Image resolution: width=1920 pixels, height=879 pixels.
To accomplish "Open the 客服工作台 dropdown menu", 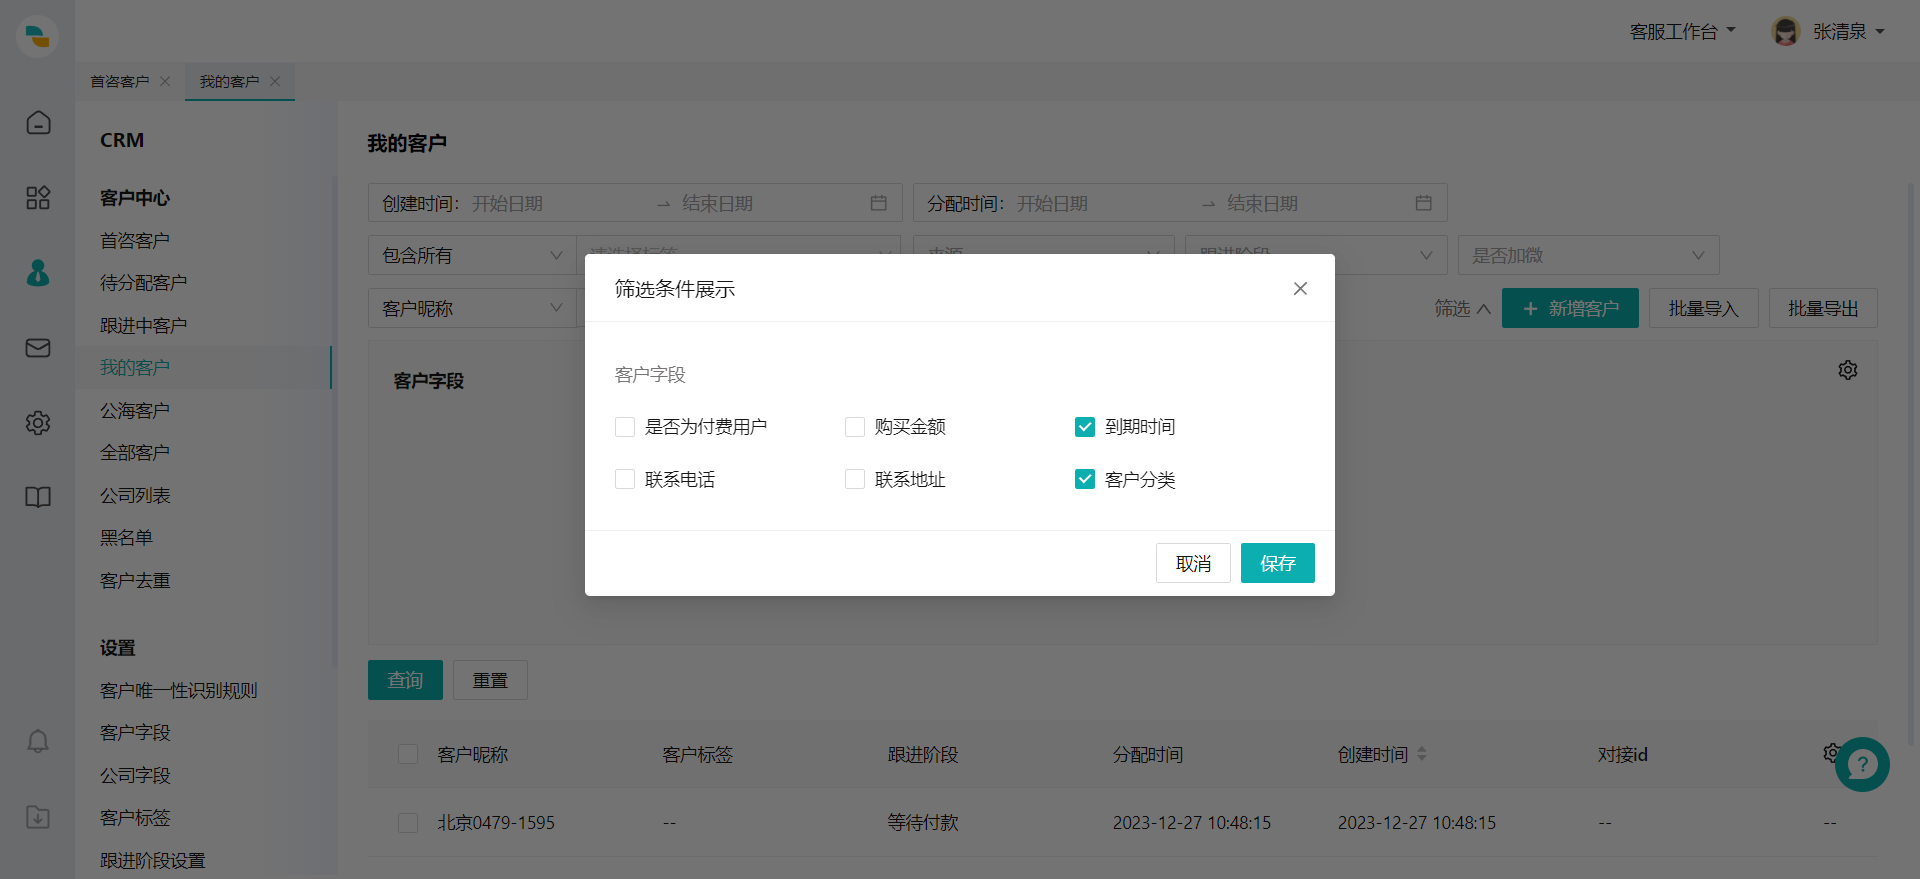I will (1682, 32).
